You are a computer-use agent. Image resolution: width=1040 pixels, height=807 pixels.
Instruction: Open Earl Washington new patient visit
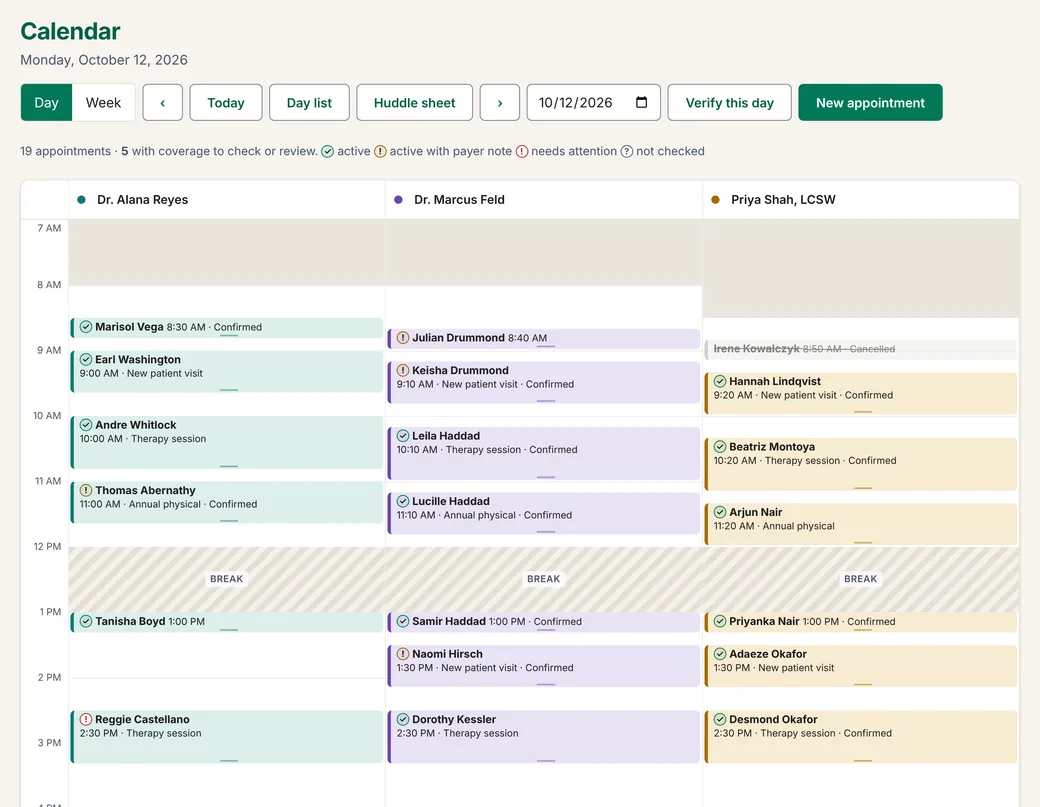click(227, 371)
